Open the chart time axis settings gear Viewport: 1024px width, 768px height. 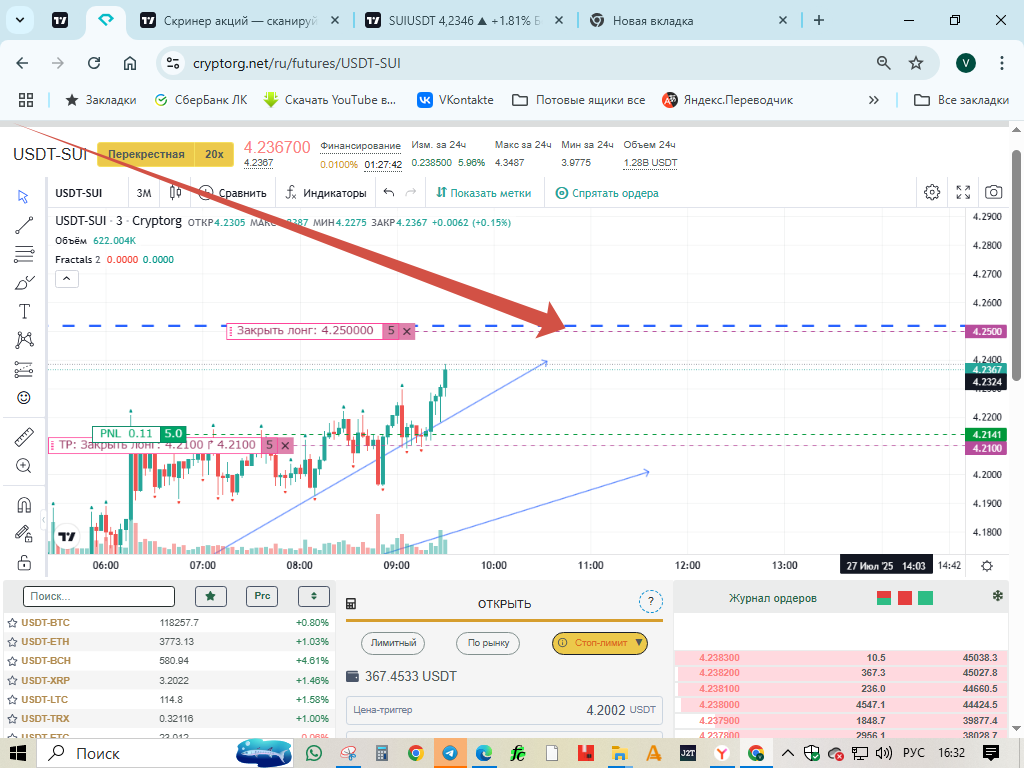coord(987,566)
